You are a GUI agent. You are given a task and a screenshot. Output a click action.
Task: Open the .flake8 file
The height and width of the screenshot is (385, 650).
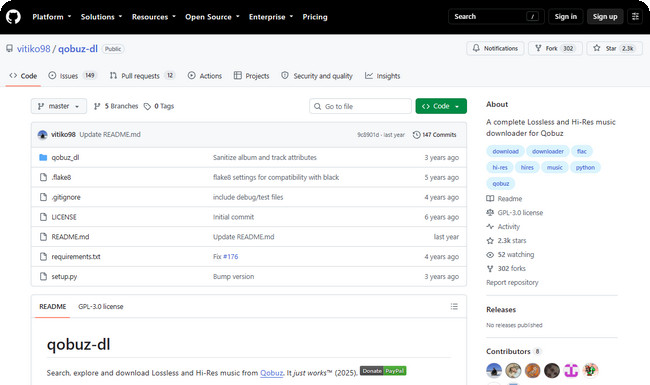pyautogui.click(x=61, y=177)
